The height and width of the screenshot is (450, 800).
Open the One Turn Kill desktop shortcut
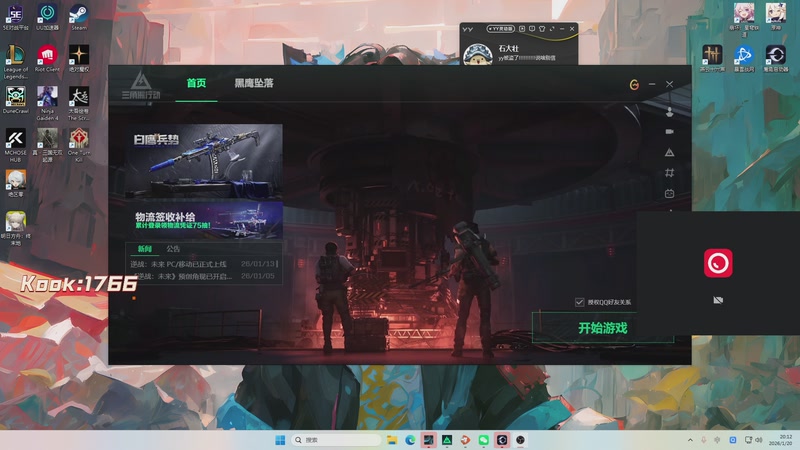pyautogui.click(x=79, y=145)
